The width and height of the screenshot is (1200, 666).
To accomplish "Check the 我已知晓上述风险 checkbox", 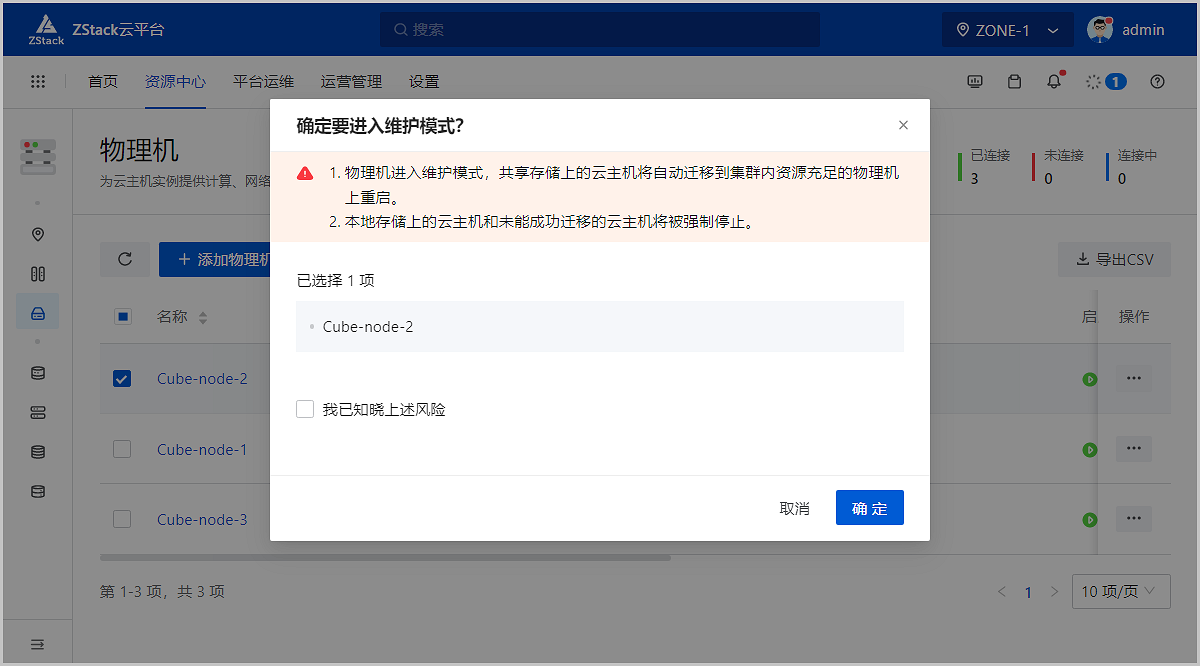I will pos(305,409).
